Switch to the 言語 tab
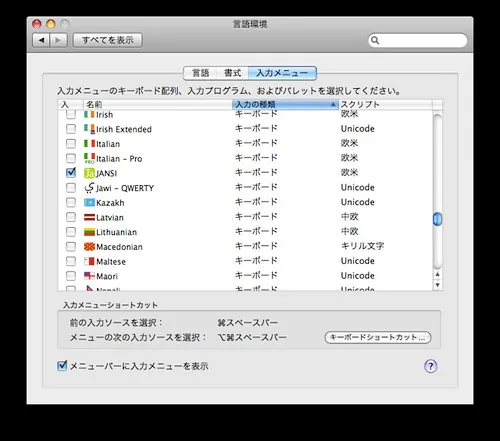 point(200,73)
